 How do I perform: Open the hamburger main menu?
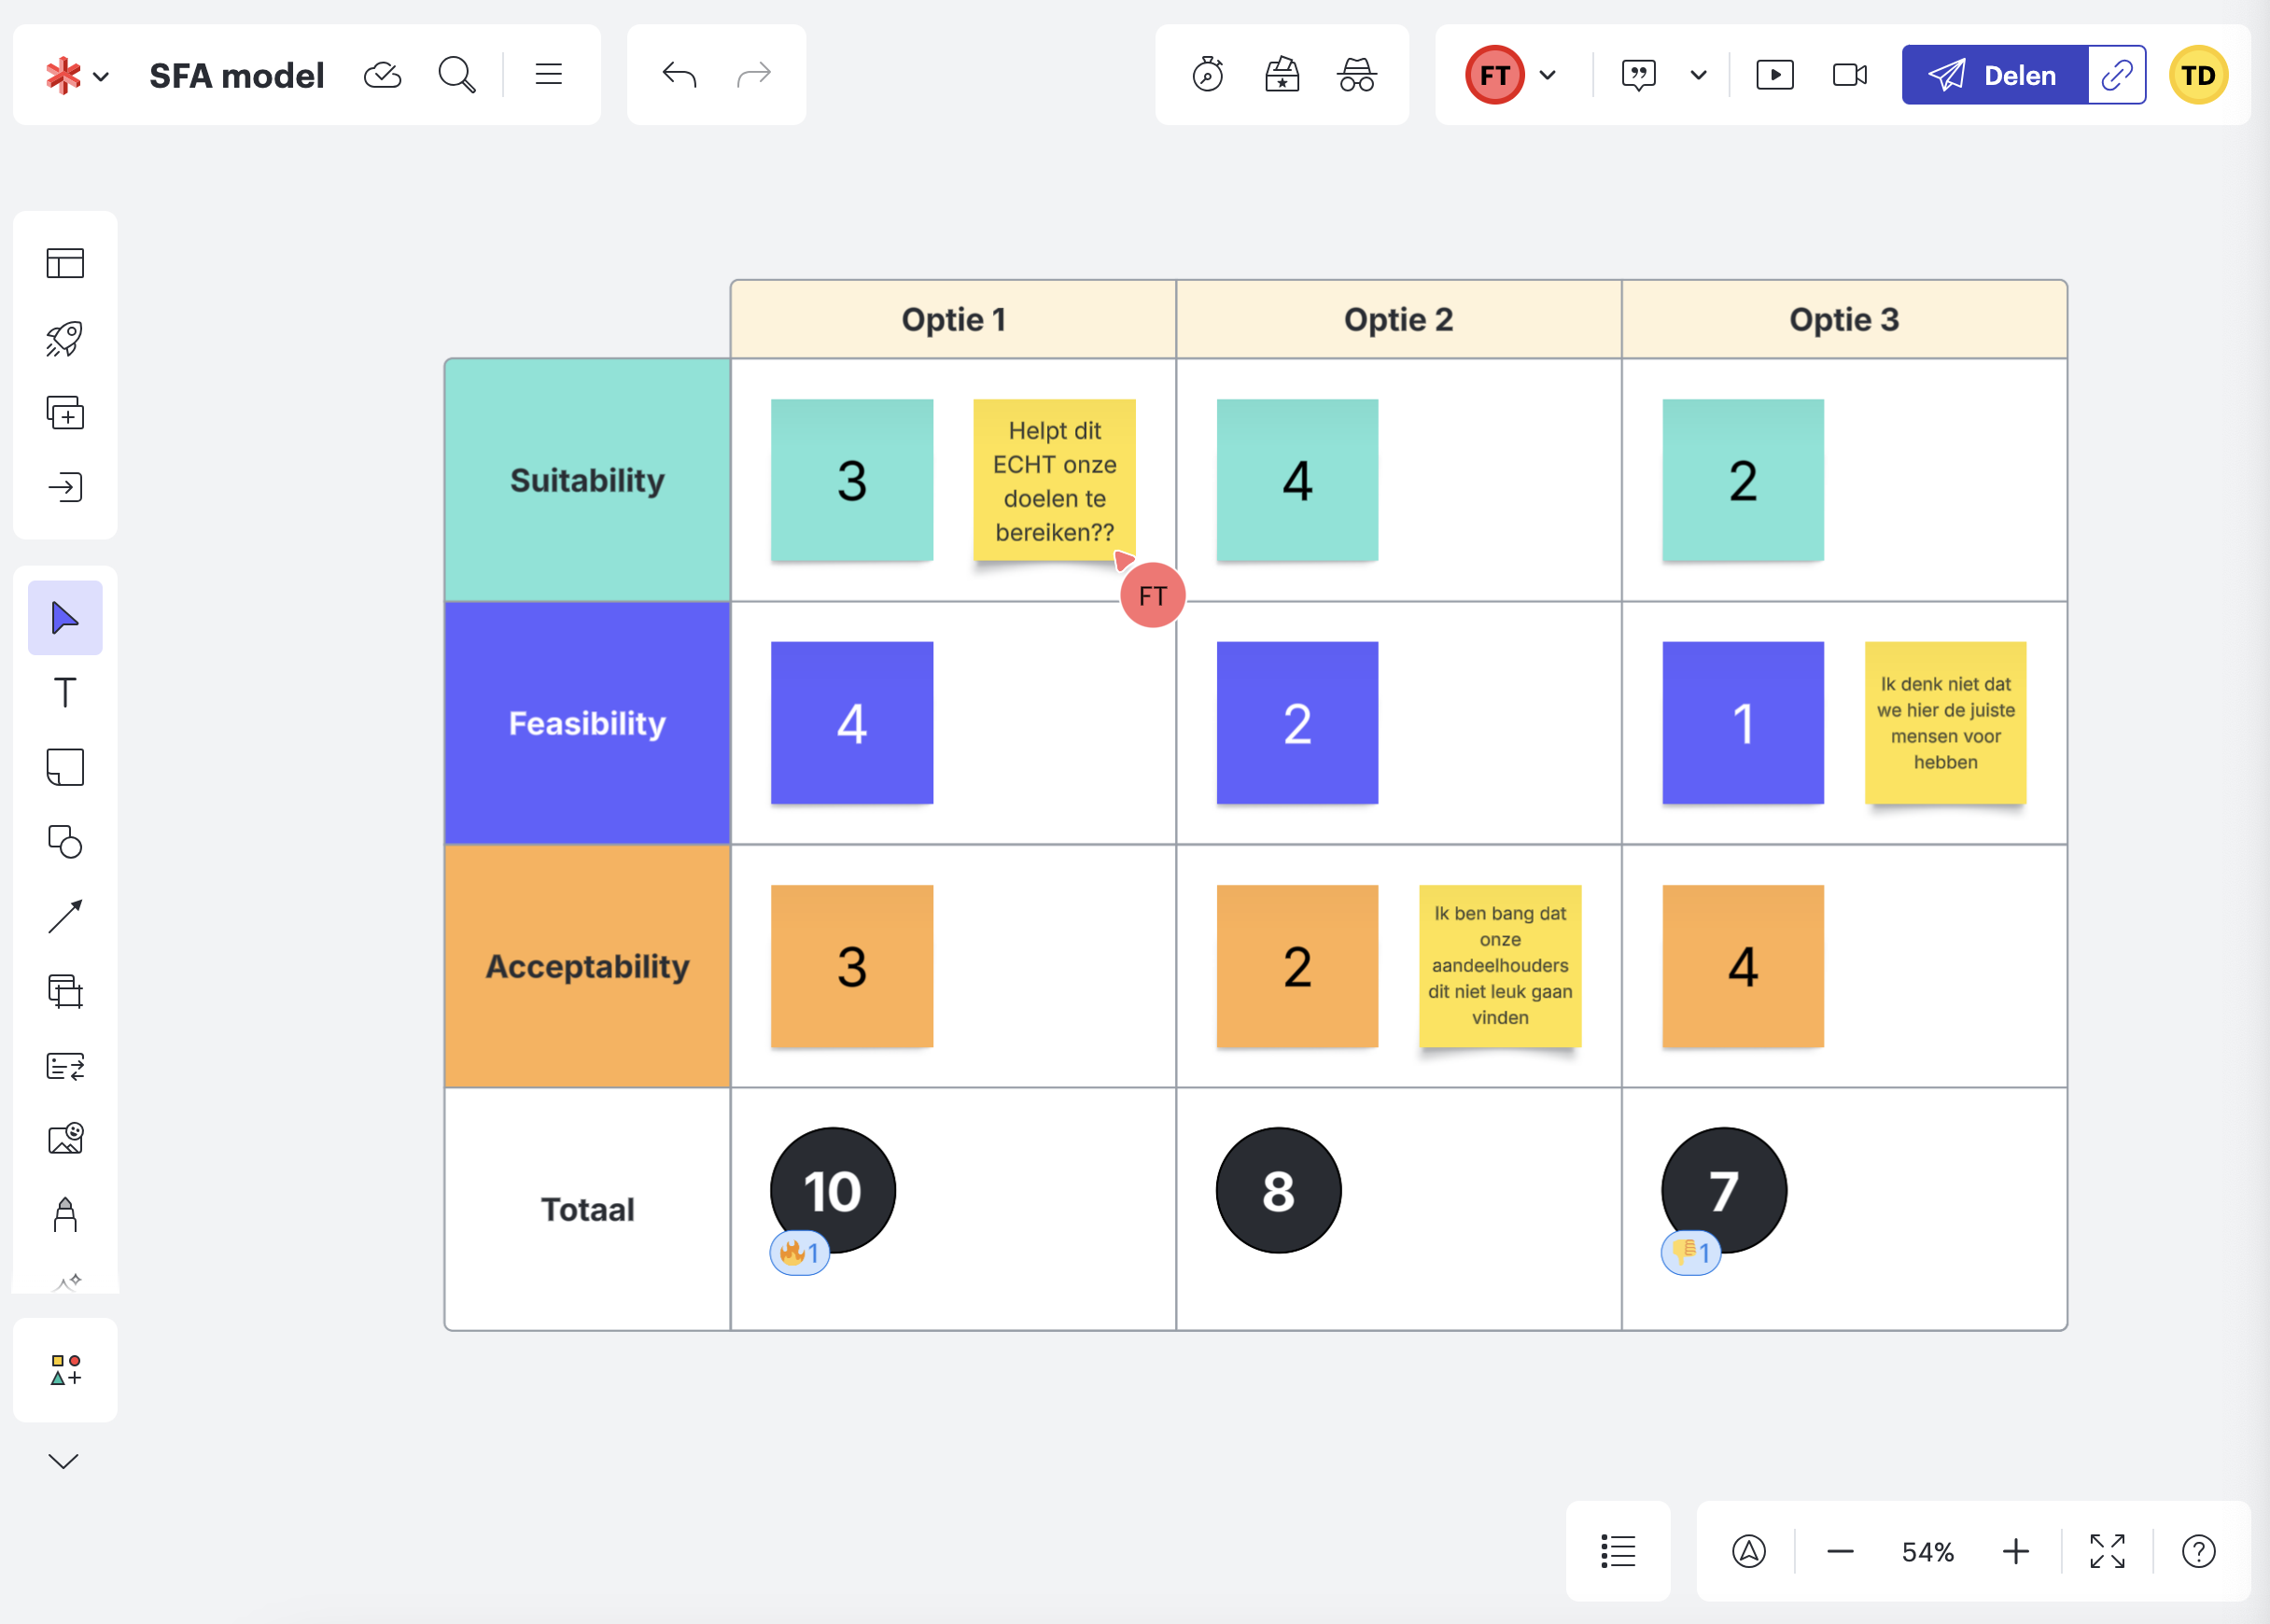coord(548,75)
